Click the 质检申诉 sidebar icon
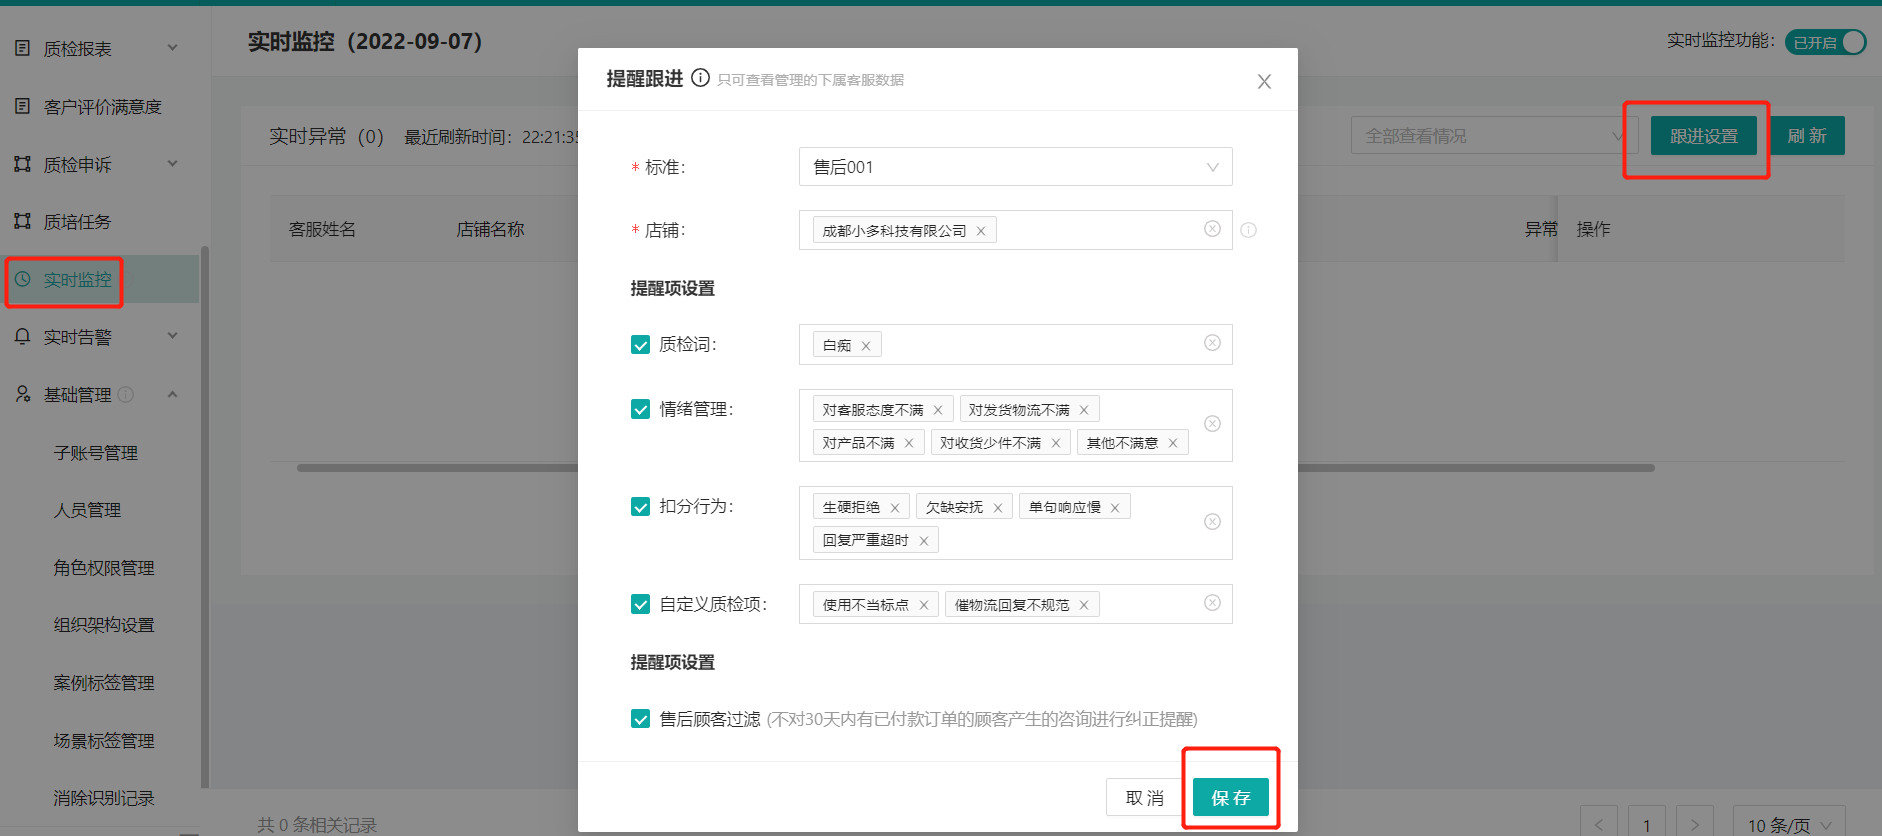Screen dimensions: 1882x836 coord(23,164)
